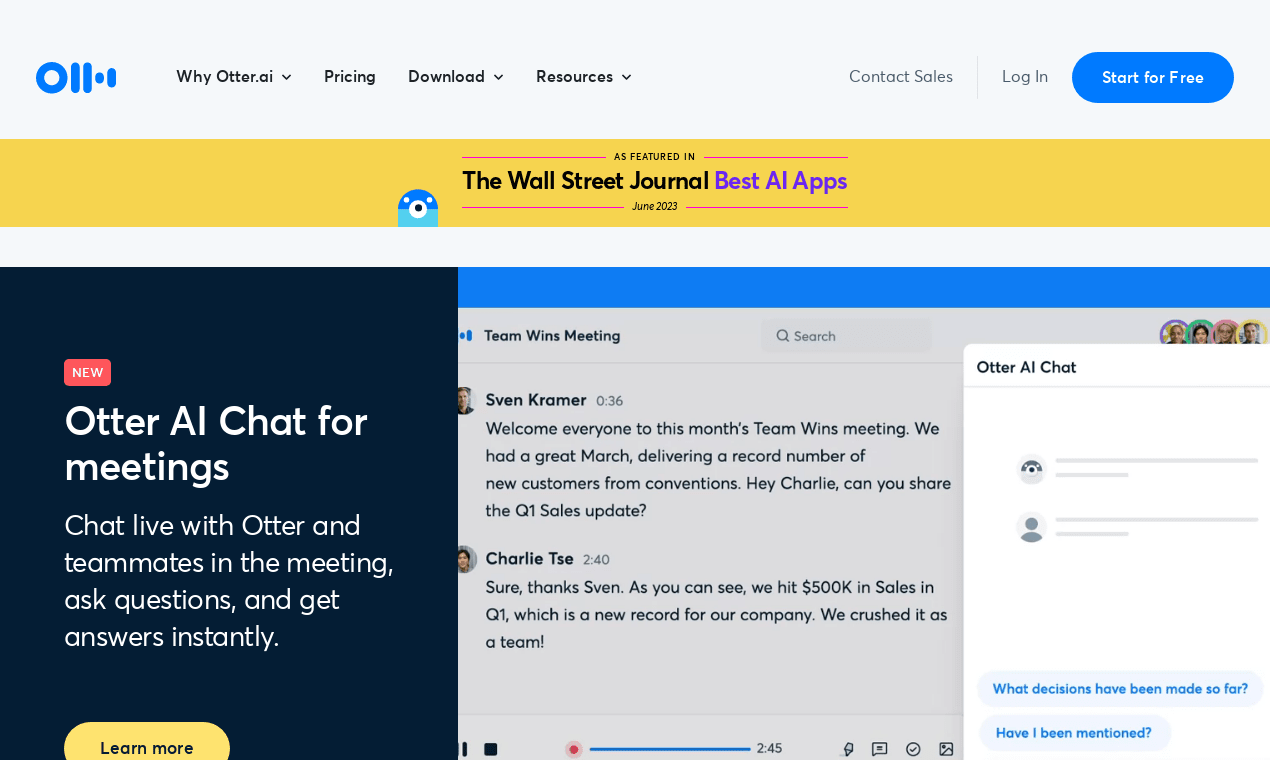Click The Wall Street Journal Best AI Apps banner

(655, 181)
